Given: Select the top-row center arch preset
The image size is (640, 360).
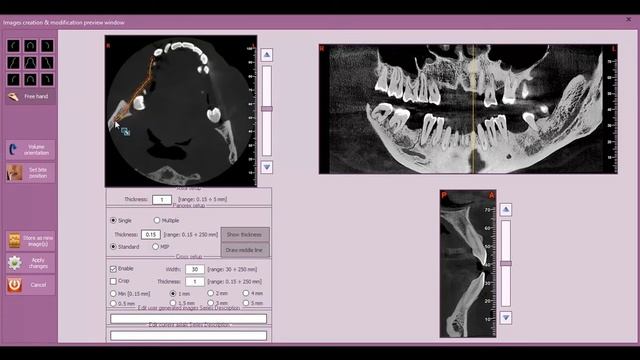Looking at the screenshot, I should pos(30,46).
